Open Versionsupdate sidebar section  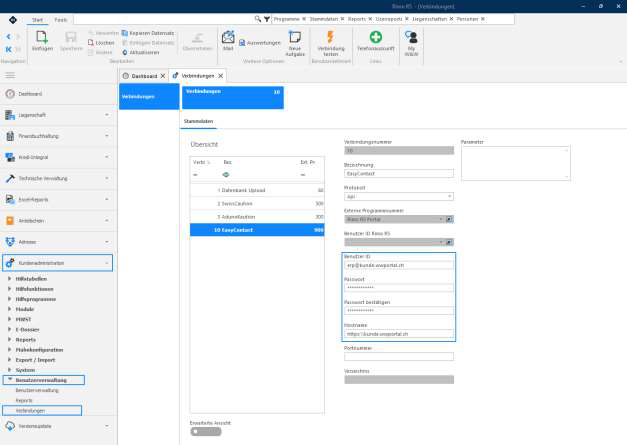(58, 426)
